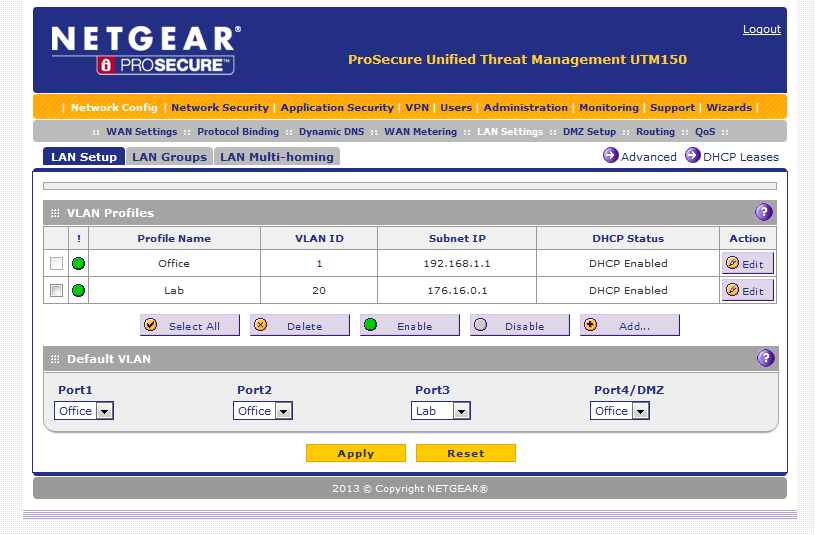Click the Disable button
This screenshot has width=815, height=535.
pyautogui.click(x=520, y=325)
